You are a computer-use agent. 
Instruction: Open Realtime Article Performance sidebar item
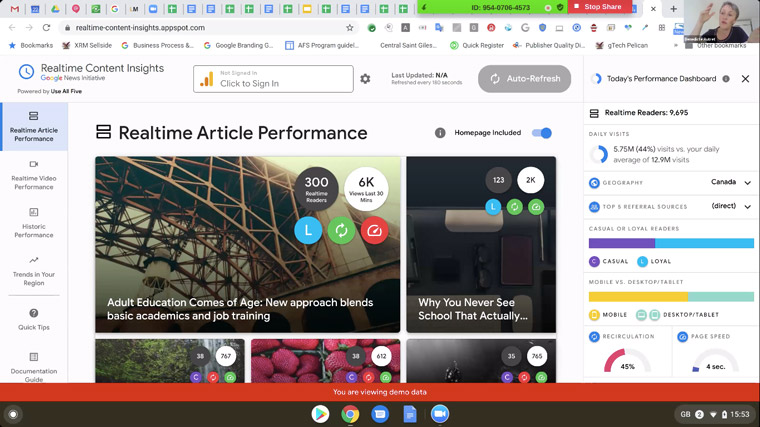(x=33, y=127)
